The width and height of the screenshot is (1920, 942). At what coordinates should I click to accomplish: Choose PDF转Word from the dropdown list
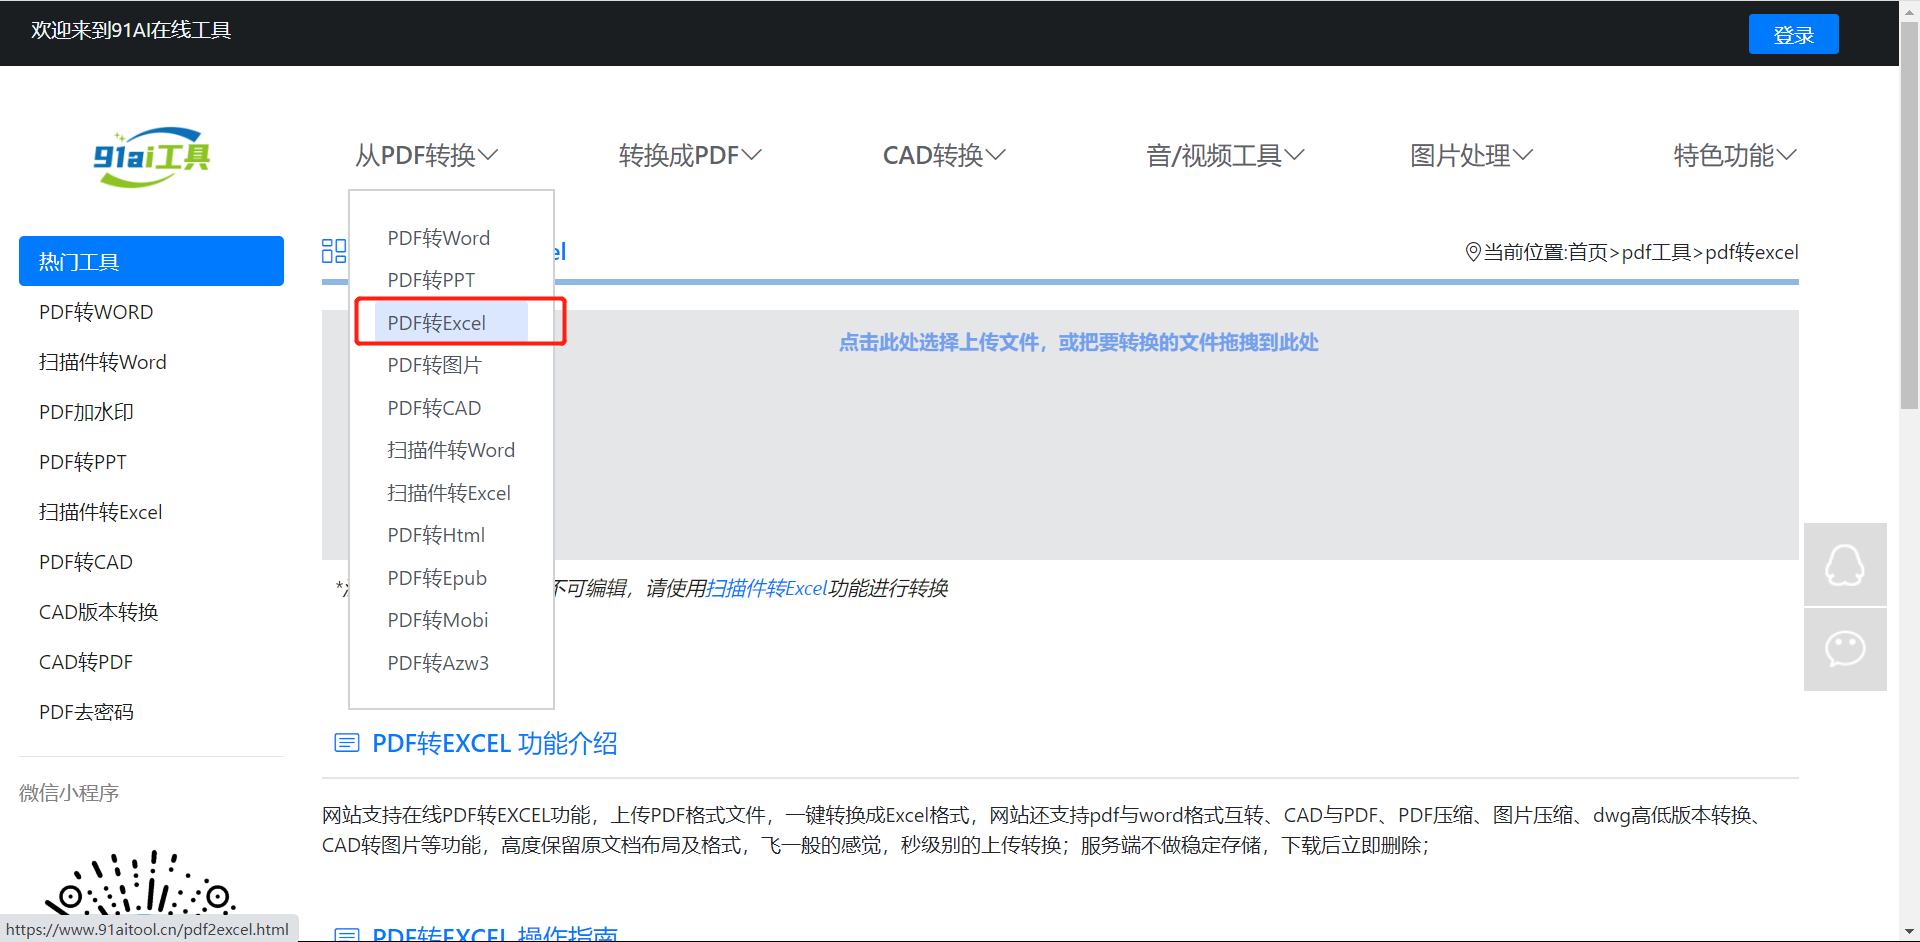(x=438, y=238)
